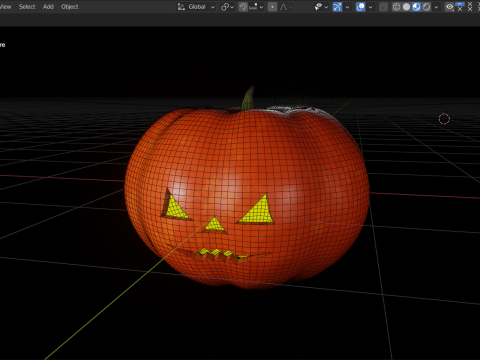Screen dimensions: 480x360
Task: Open the Object menu
Action: [x=70, y=7]
